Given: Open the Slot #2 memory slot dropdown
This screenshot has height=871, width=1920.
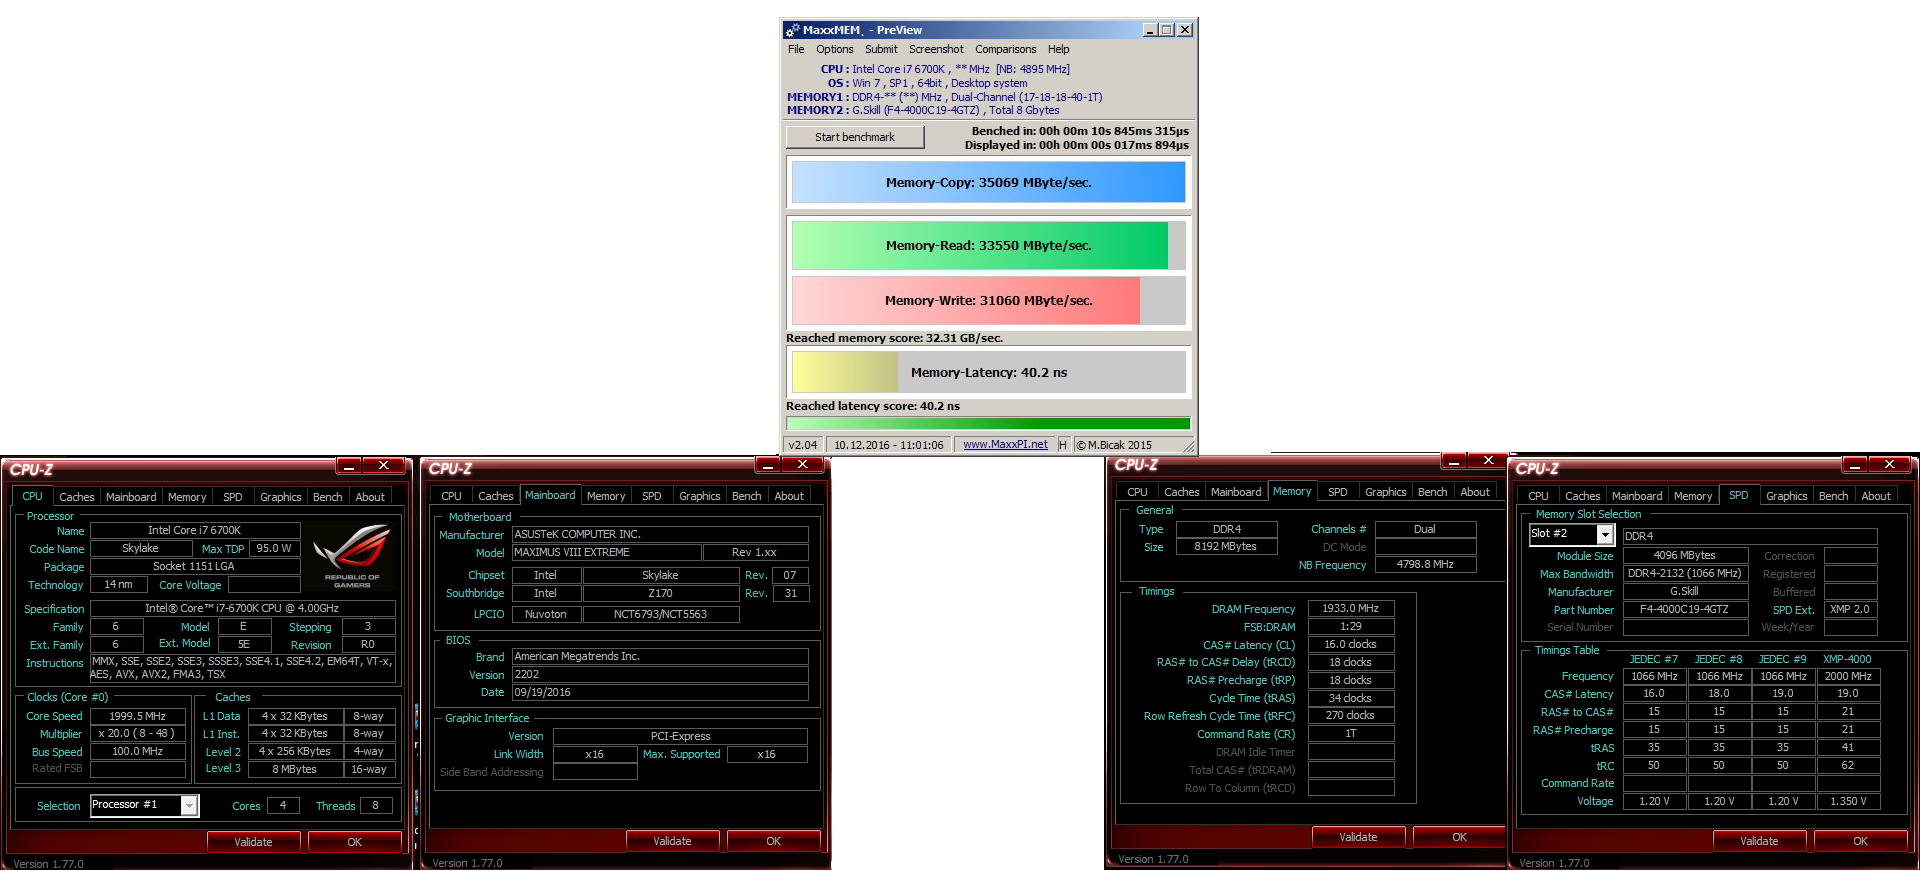Looking at the screenshot, I should click(1605, 535).
